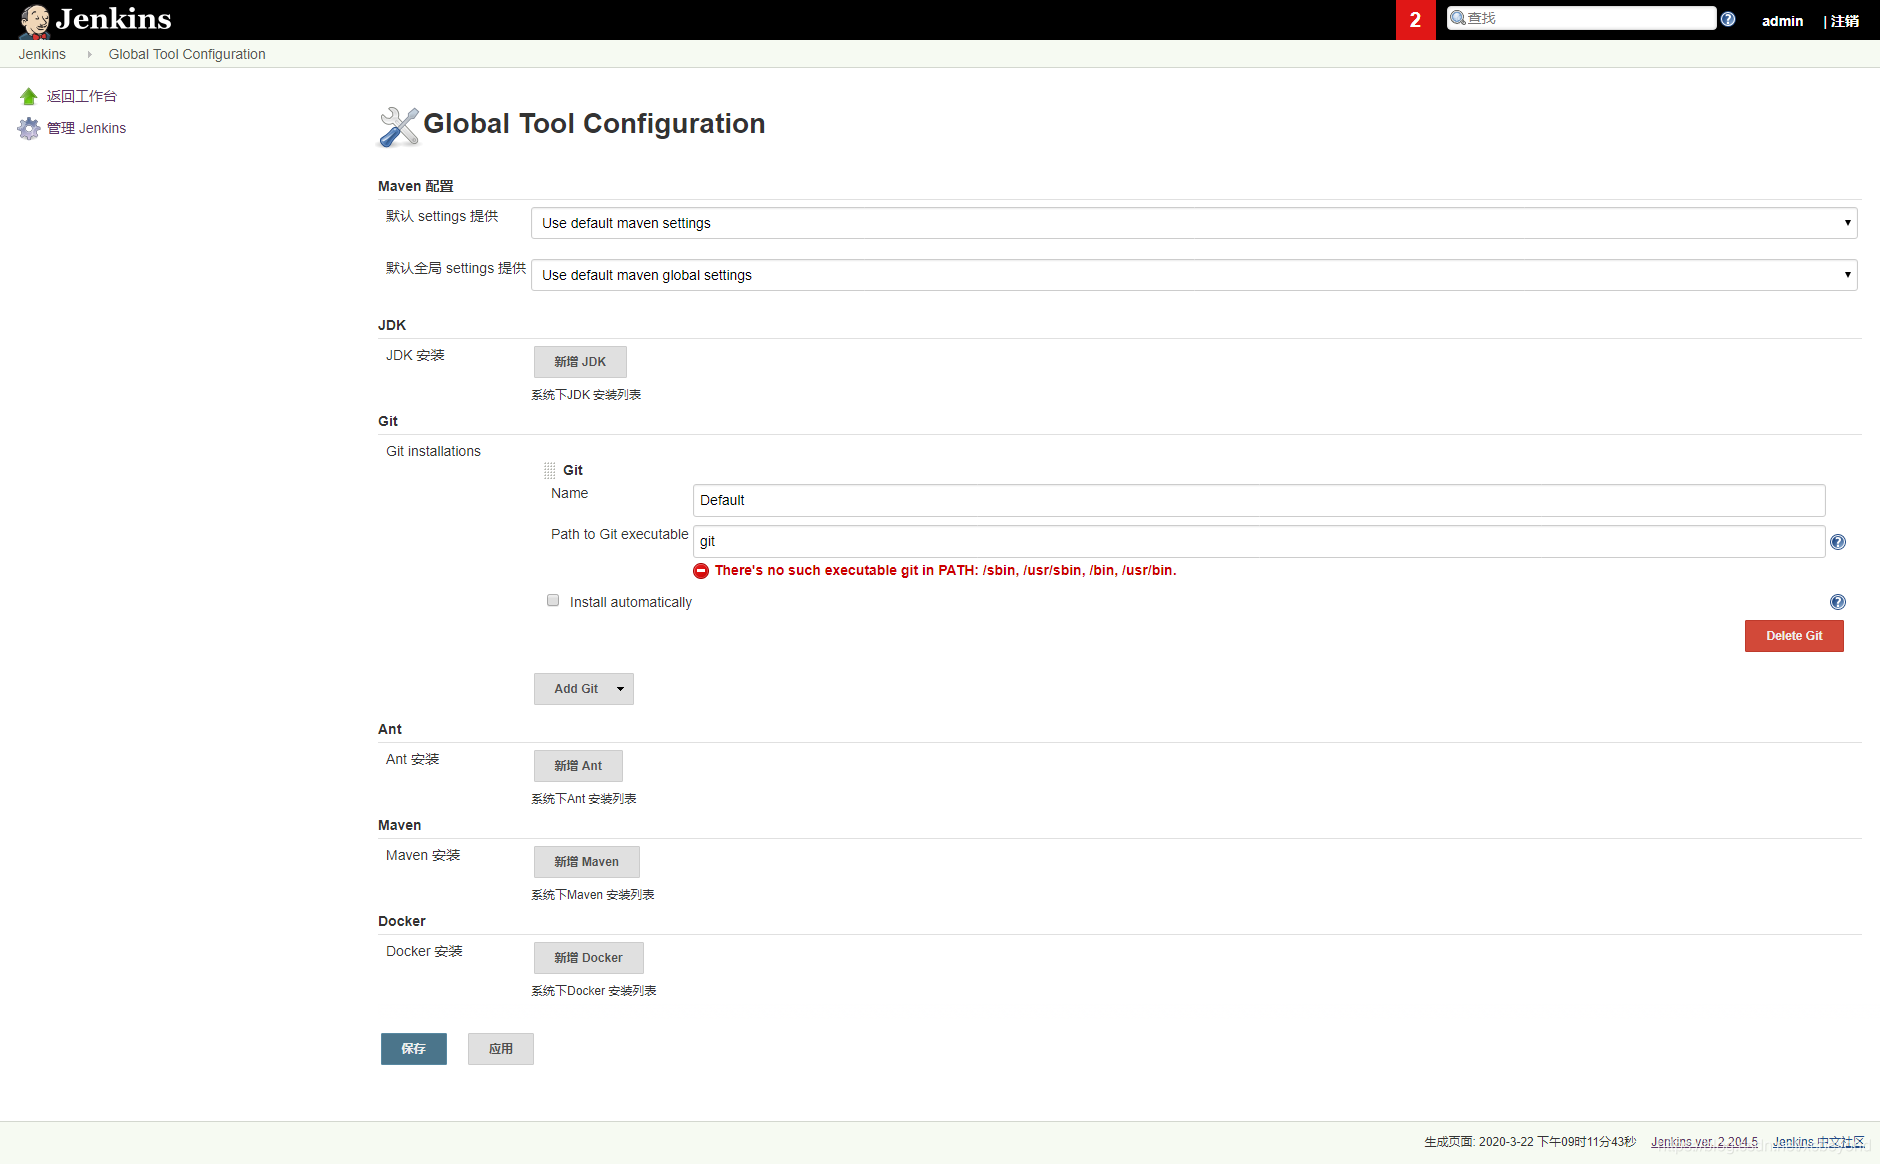Click the wrench and screwdriver header icon
1880x1164 pixels.
pos(398,126)
